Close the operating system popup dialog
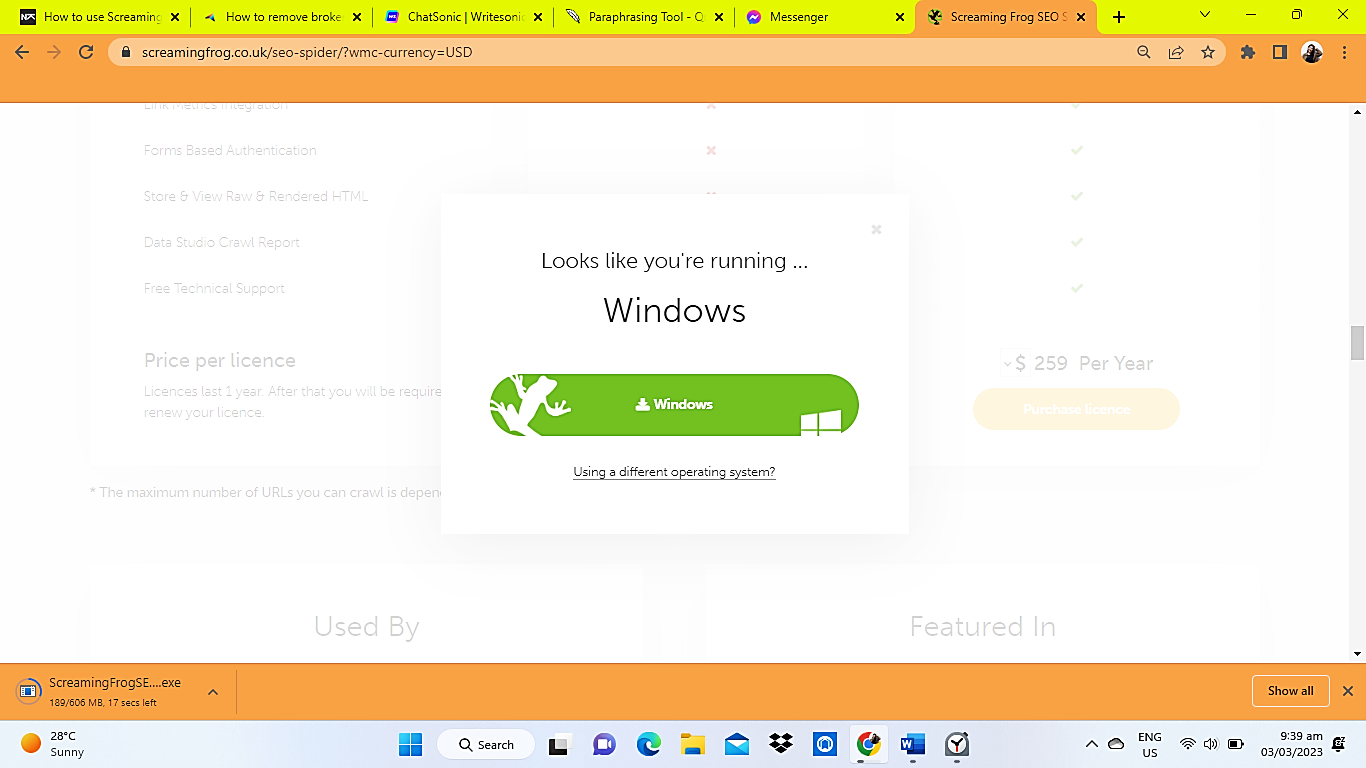Screen dimensions: 1366x768 pos(876,229)
